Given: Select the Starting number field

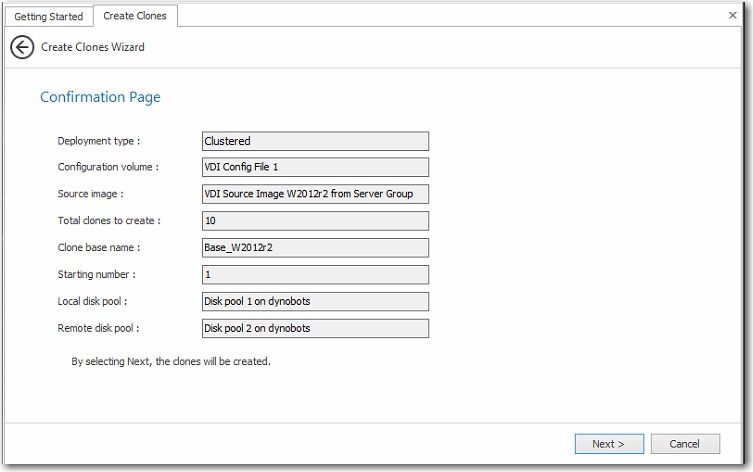Looking at the screenshot, I should click(x=315, y=274).
